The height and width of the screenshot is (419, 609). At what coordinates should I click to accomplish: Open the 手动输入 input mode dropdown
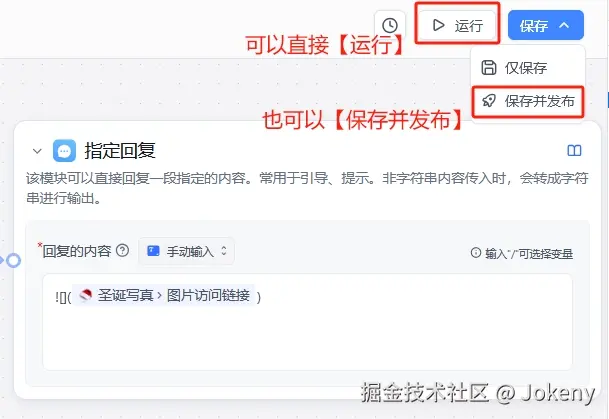point(186,251)
